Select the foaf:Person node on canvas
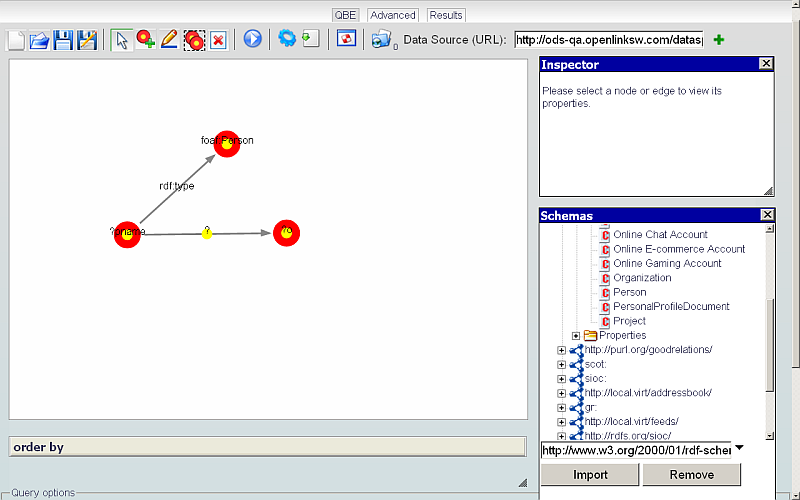 click(x=227, y=144)
